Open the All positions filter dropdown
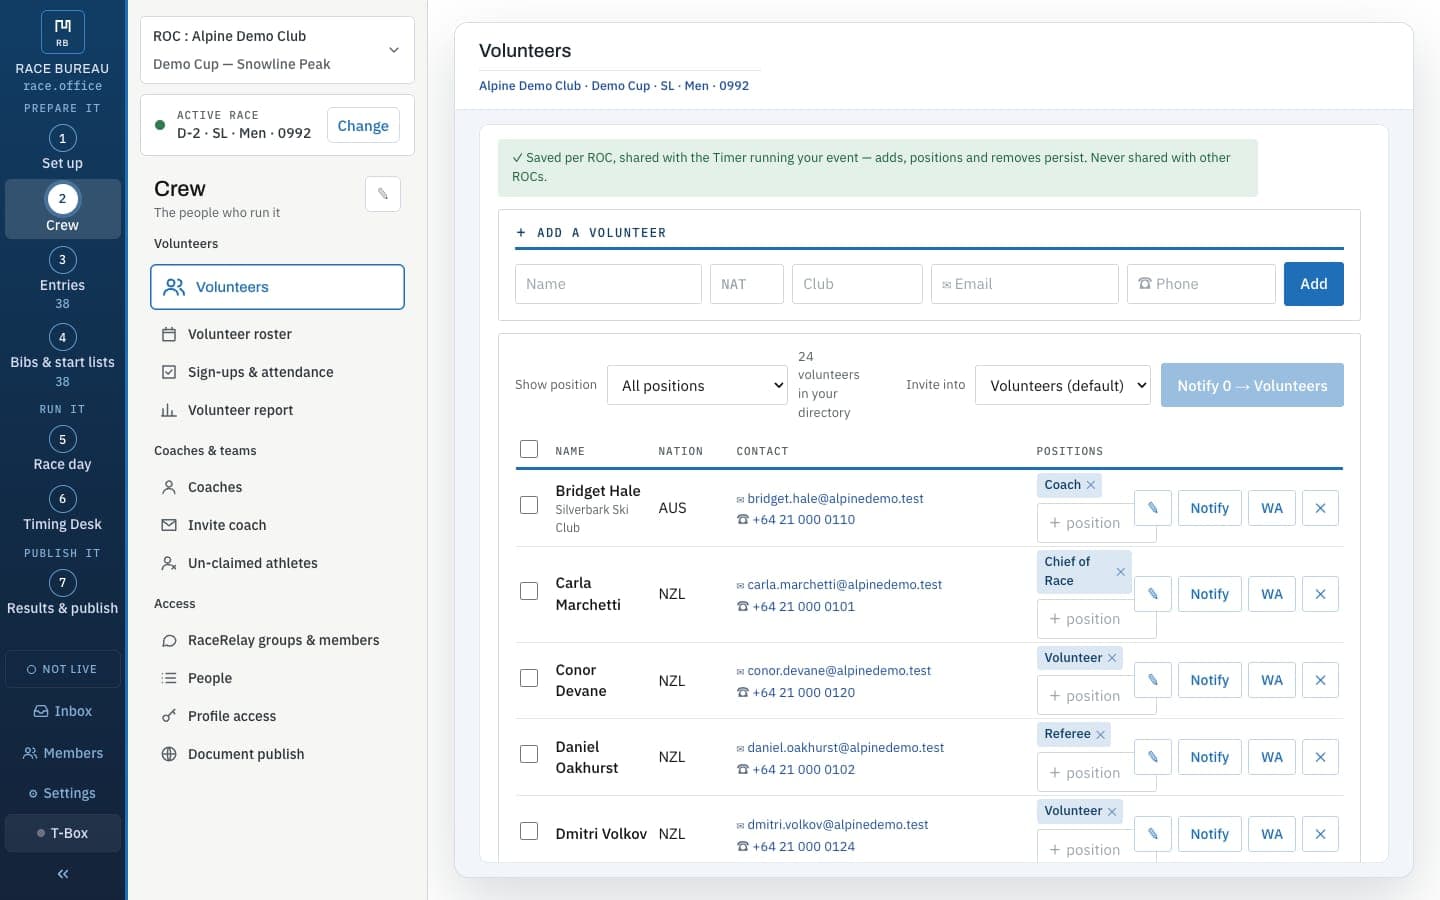Screen dimensions: 1440x900 698,385
